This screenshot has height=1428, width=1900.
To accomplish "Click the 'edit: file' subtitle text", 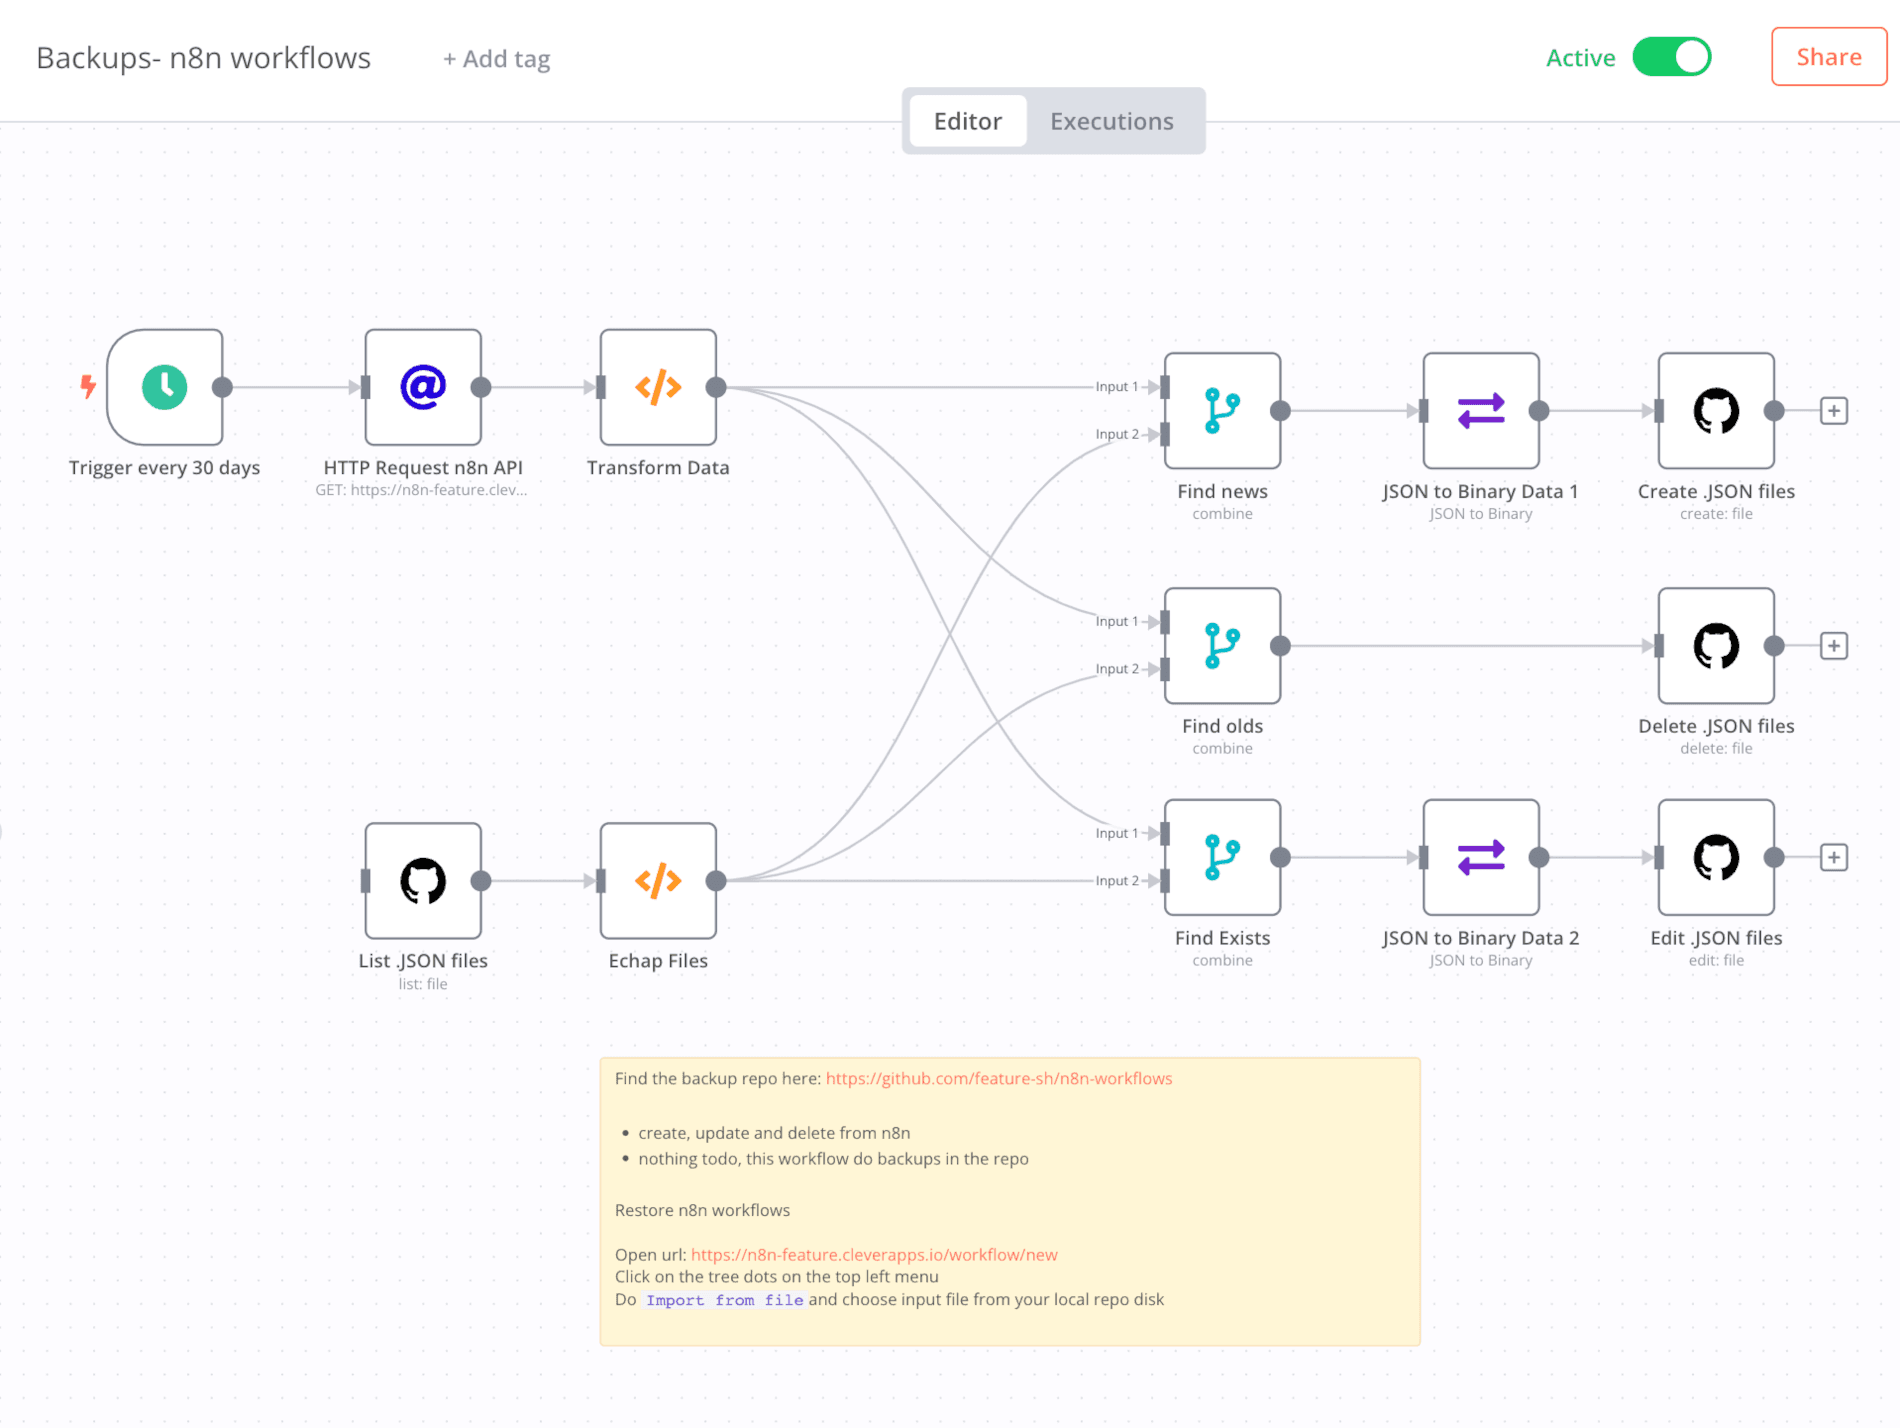I will click(x=1716, y=961).
